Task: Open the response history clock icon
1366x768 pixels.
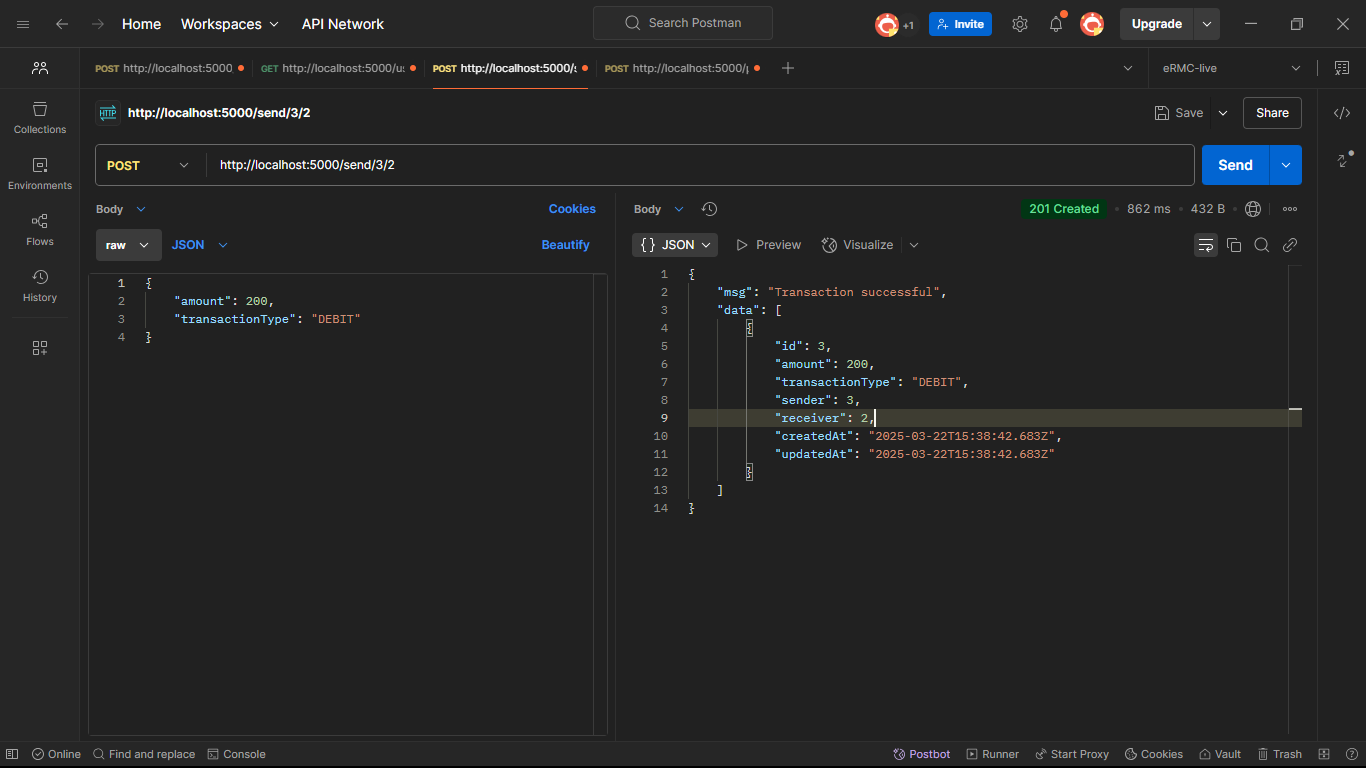Action: tap(709, 209)
